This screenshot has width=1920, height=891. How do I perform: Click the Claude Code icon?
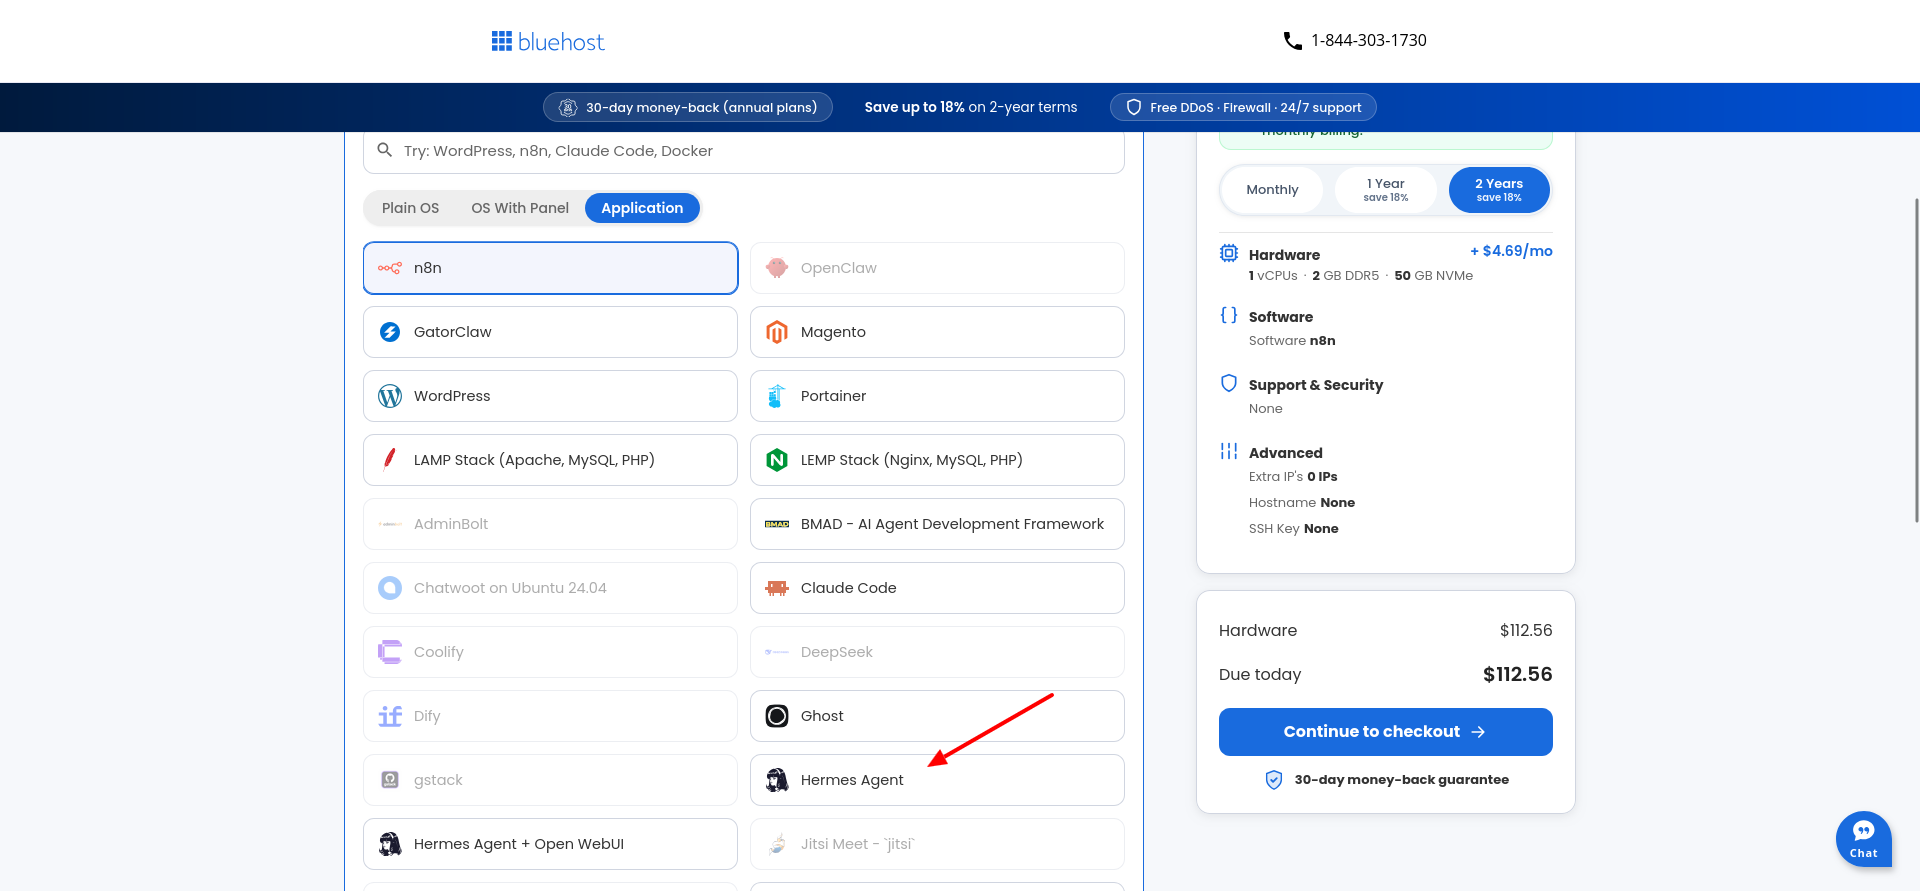click(x=777, y=588)
